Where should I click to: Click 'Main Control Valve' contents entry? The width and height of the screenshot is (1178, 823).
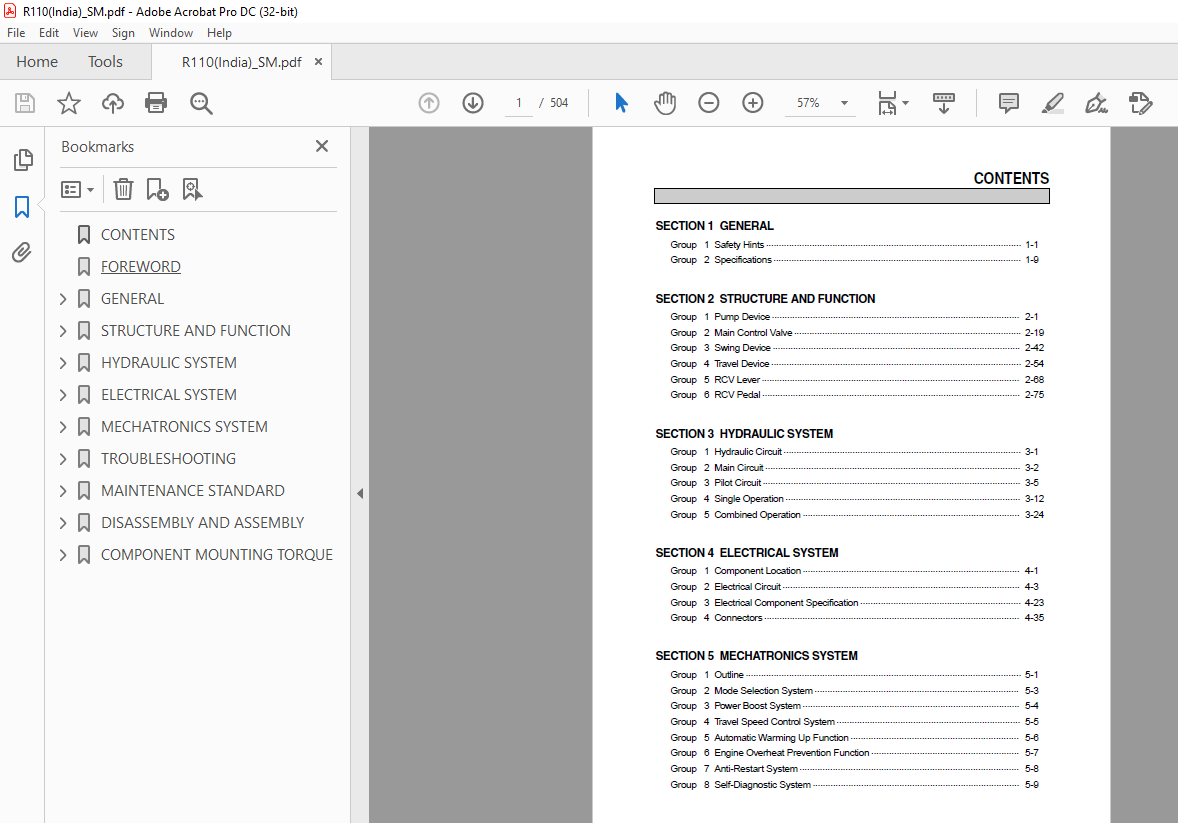(x=753, y=333)
